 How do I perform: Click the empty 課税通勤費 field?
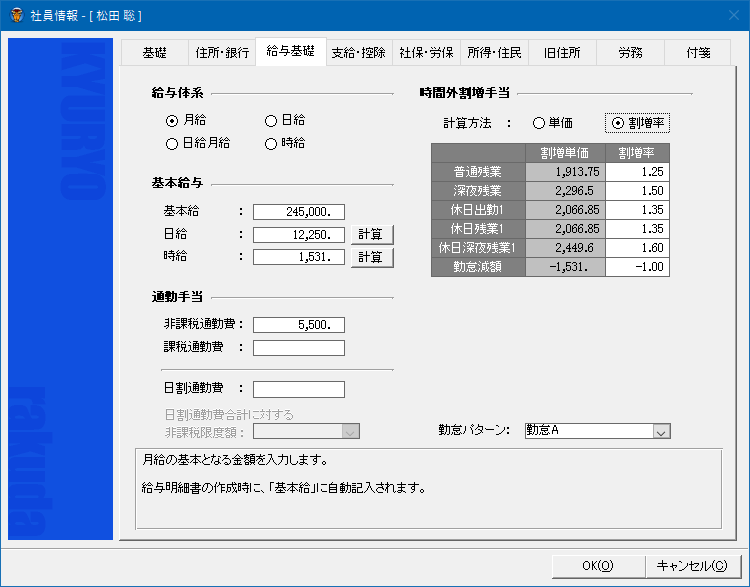coord(299,348)
